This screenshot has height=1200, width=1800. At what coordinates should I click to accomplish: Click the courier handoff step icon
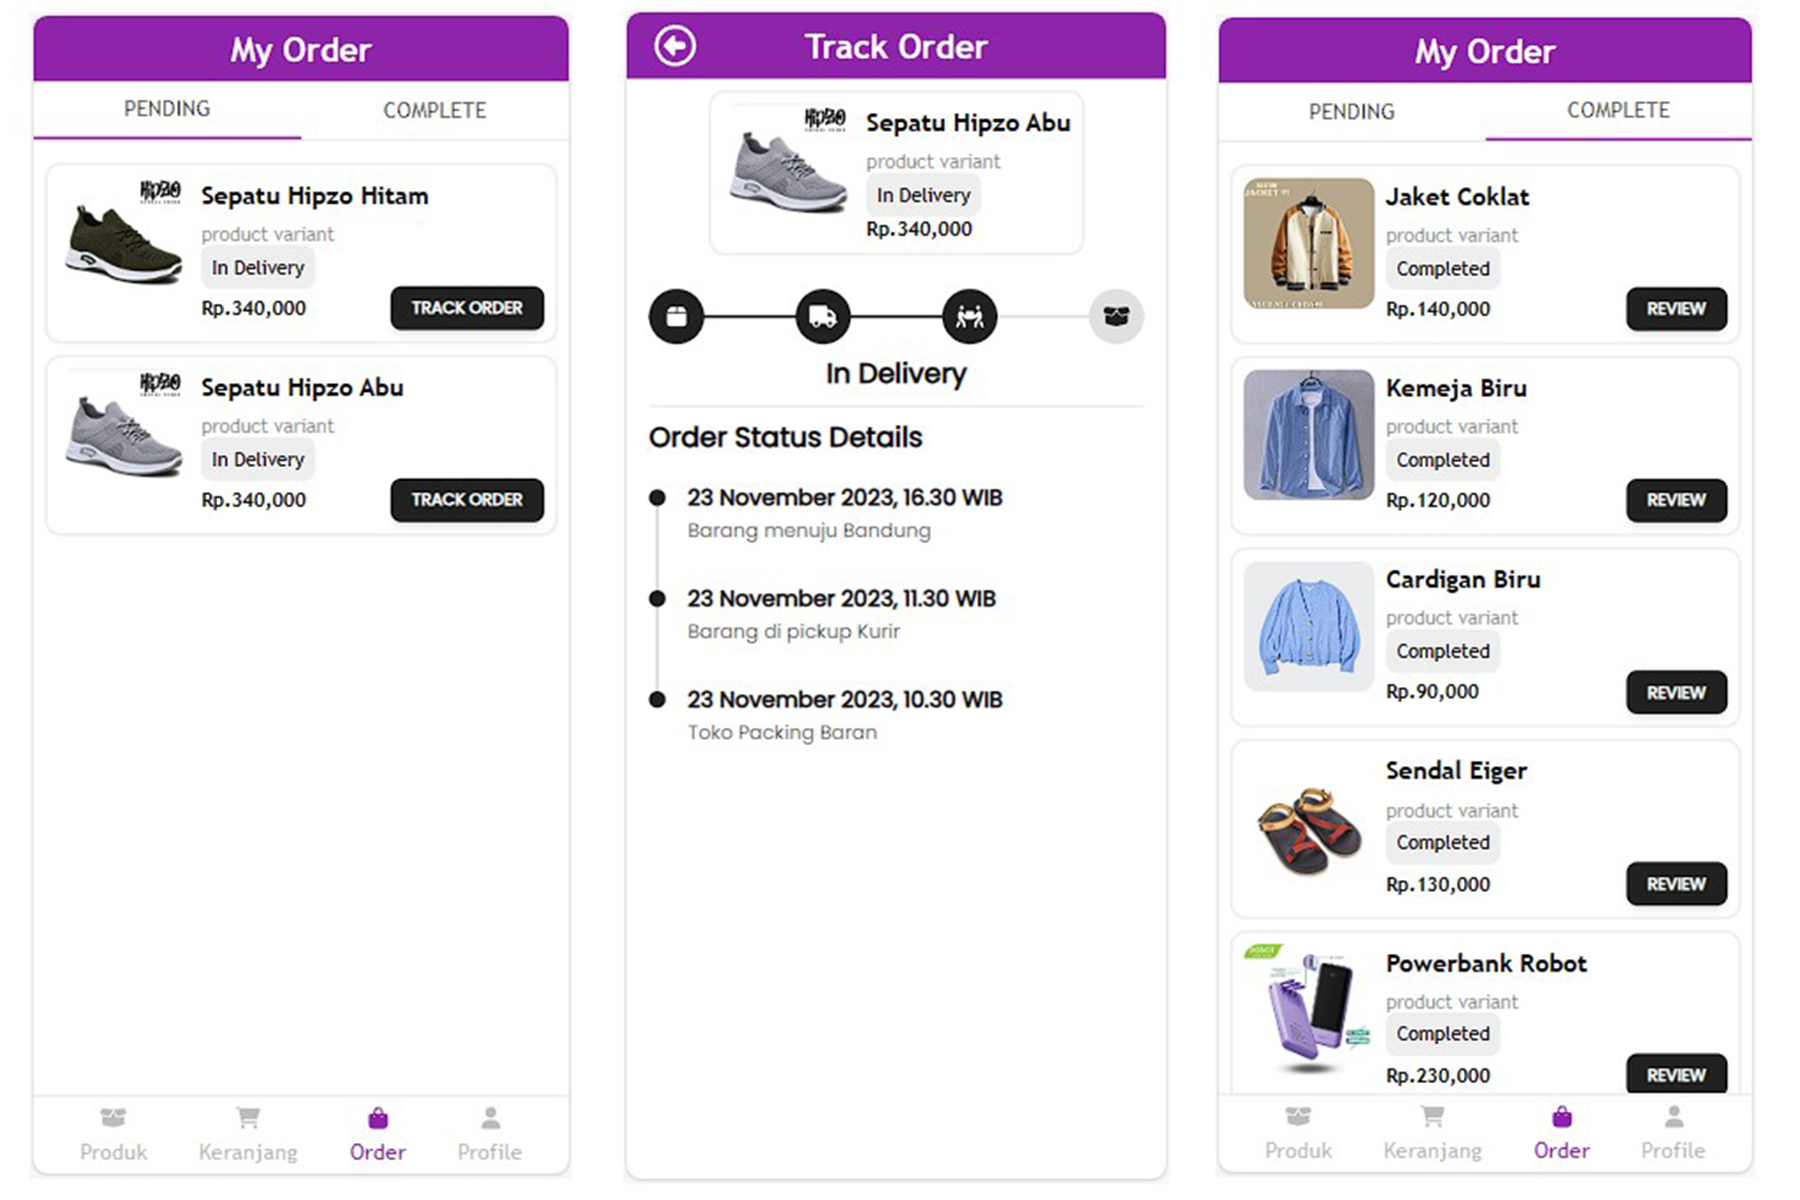point(969,317)
